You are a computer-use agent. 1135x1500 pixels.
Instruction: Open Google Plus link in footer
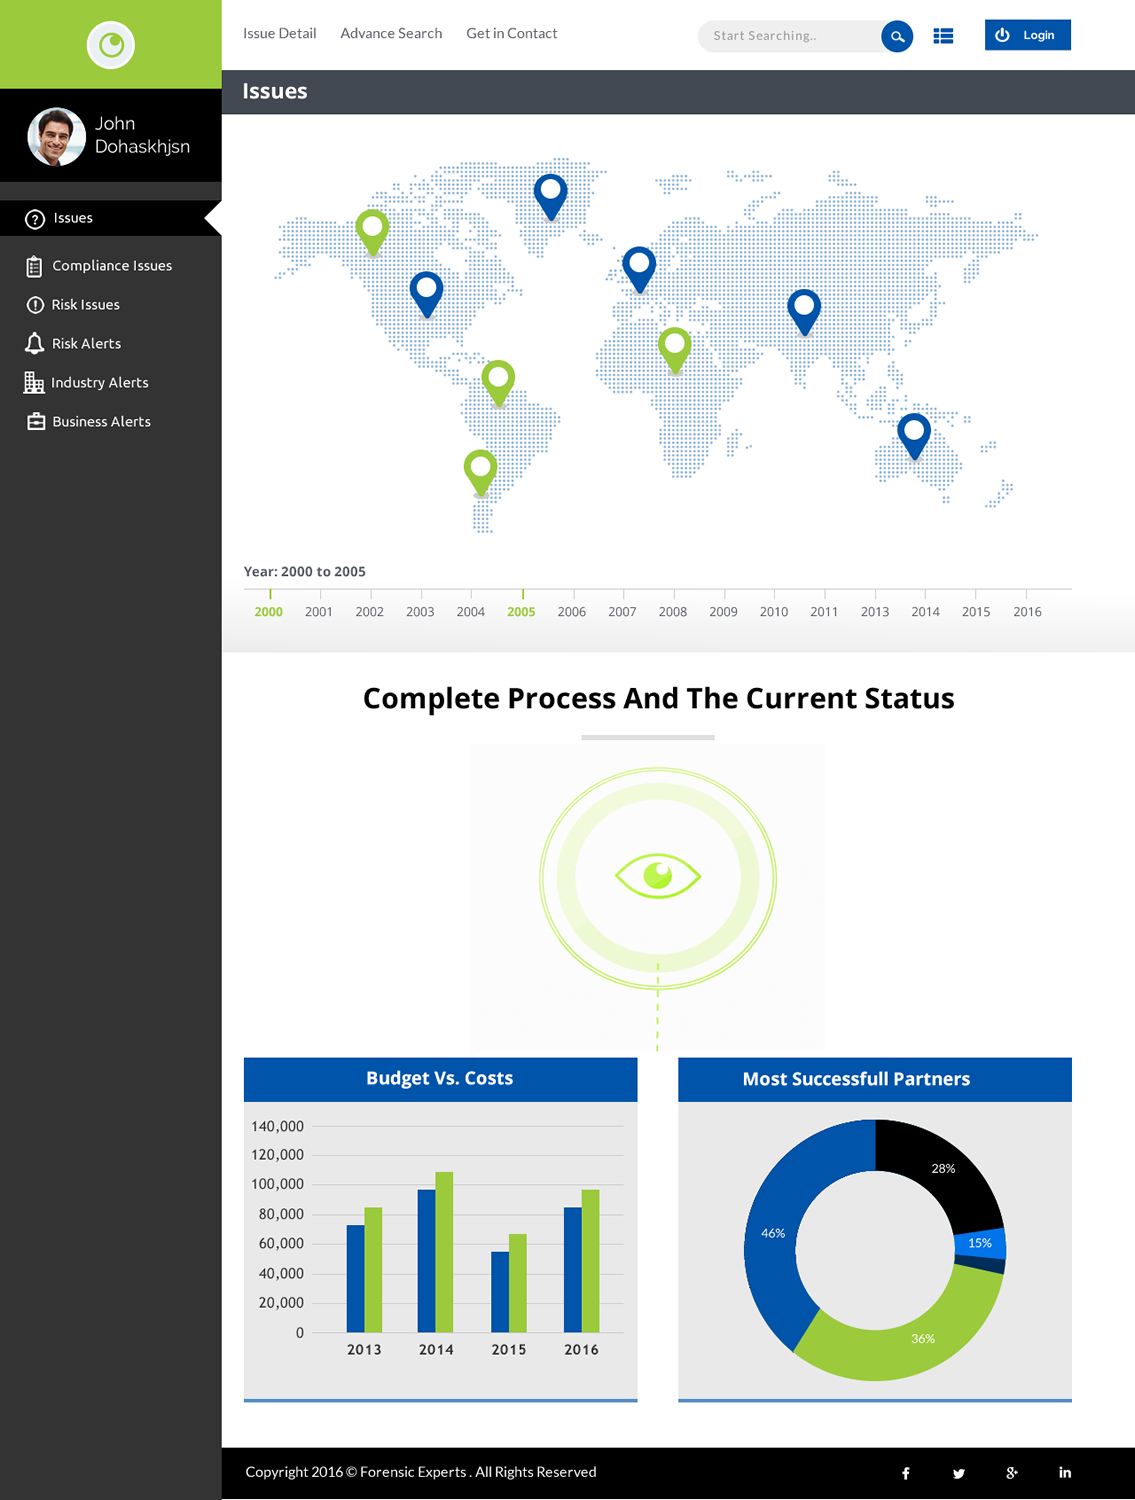1012,1473
